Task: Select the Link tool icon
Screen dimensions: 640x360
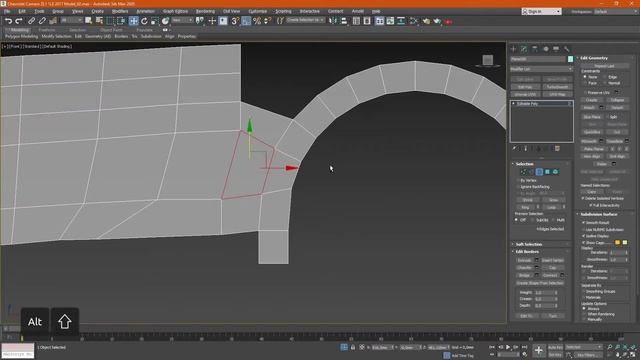Action: click(x=31, y=21)
